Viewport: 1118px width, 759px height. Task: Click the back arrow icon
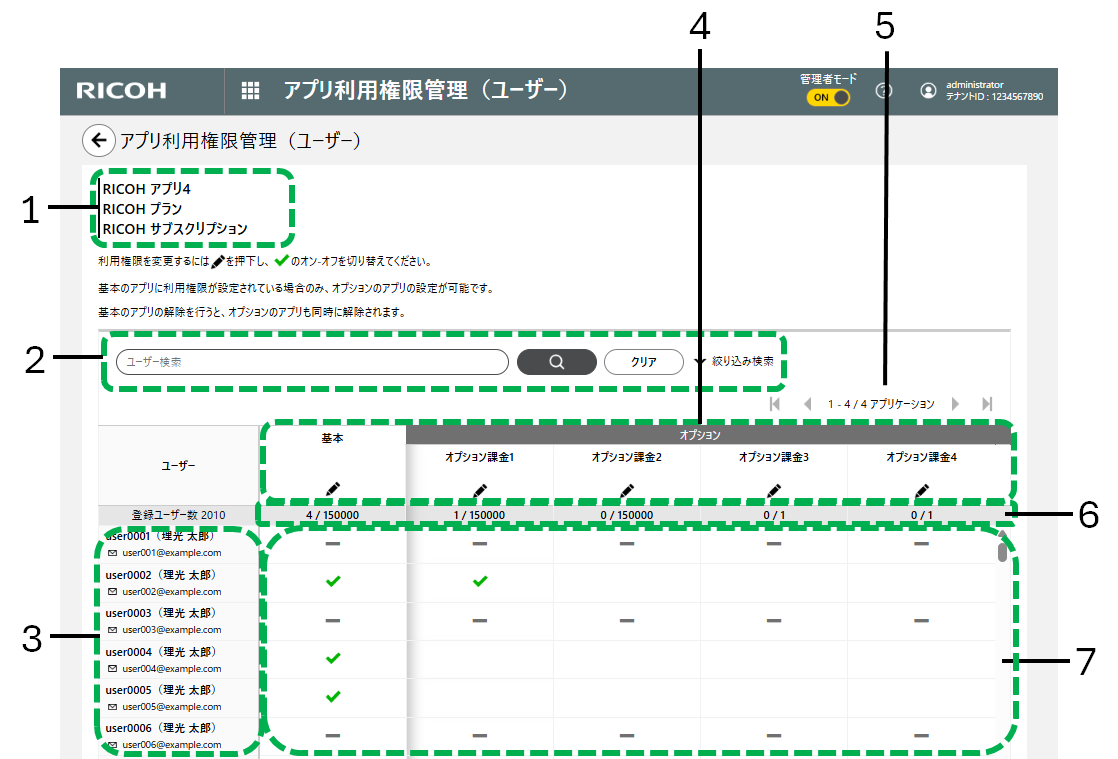tap(98, 141)
